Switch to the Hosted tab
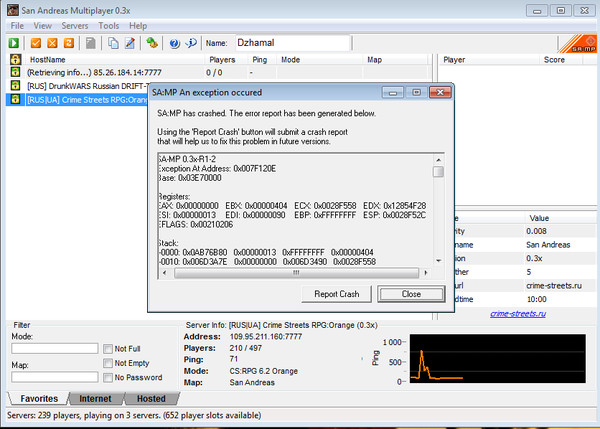Viewport: 600px width, 429px height. click(x=151, y=398)
